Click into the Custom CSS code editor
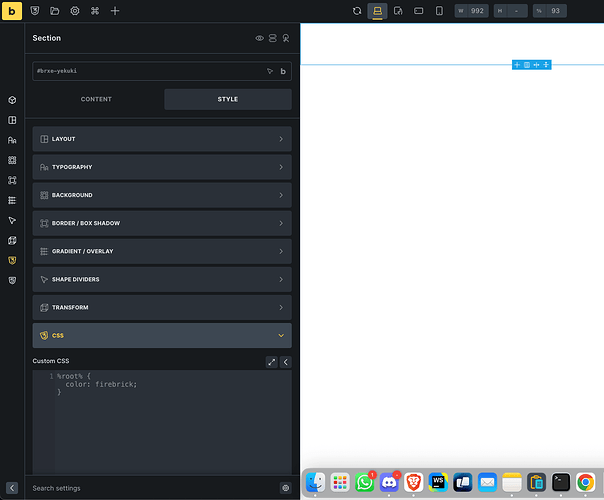This screenshot has width=604, height=500. pos(162,422)
